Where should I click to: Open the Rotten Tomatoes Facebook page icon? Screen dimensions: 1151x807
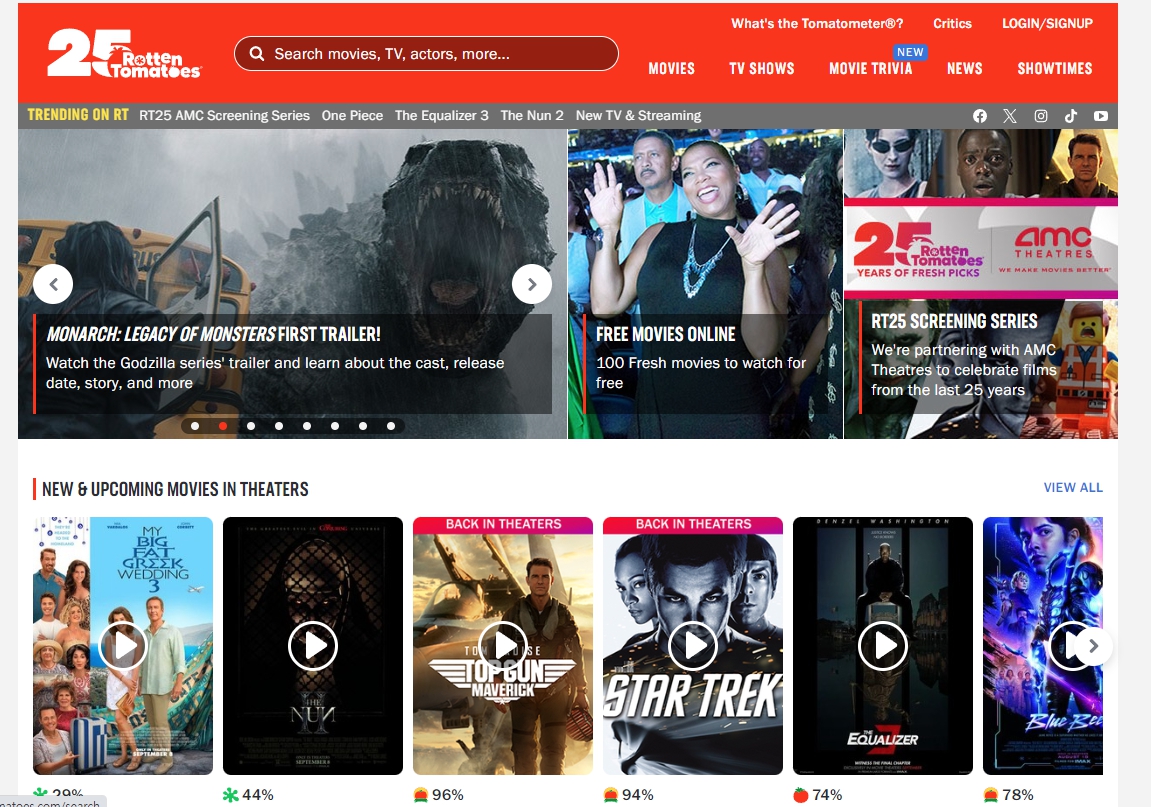point(979,116)
